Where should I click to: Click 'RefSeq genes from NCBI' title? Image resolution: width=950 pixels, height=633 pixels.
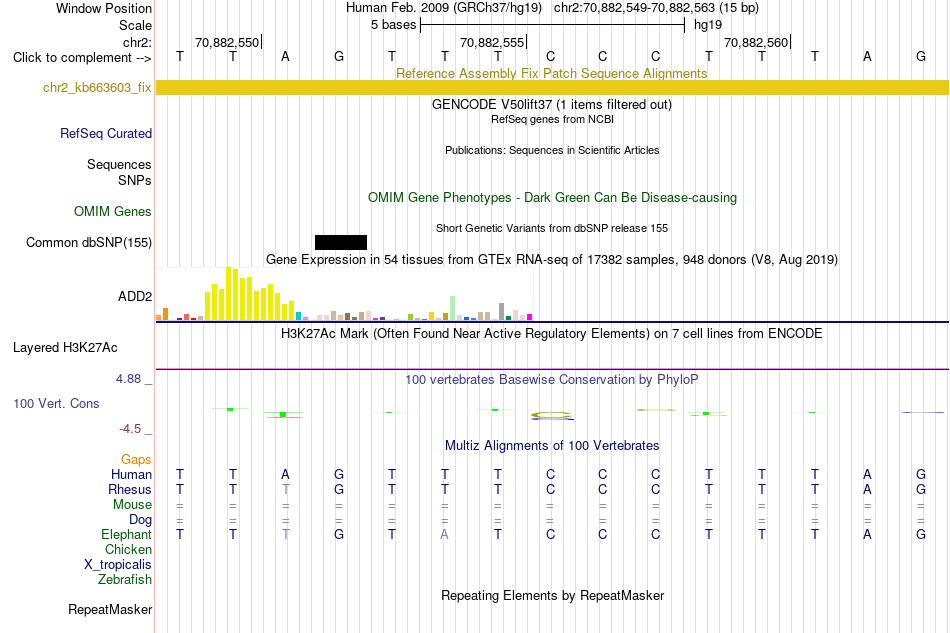[x=552, y=119]
